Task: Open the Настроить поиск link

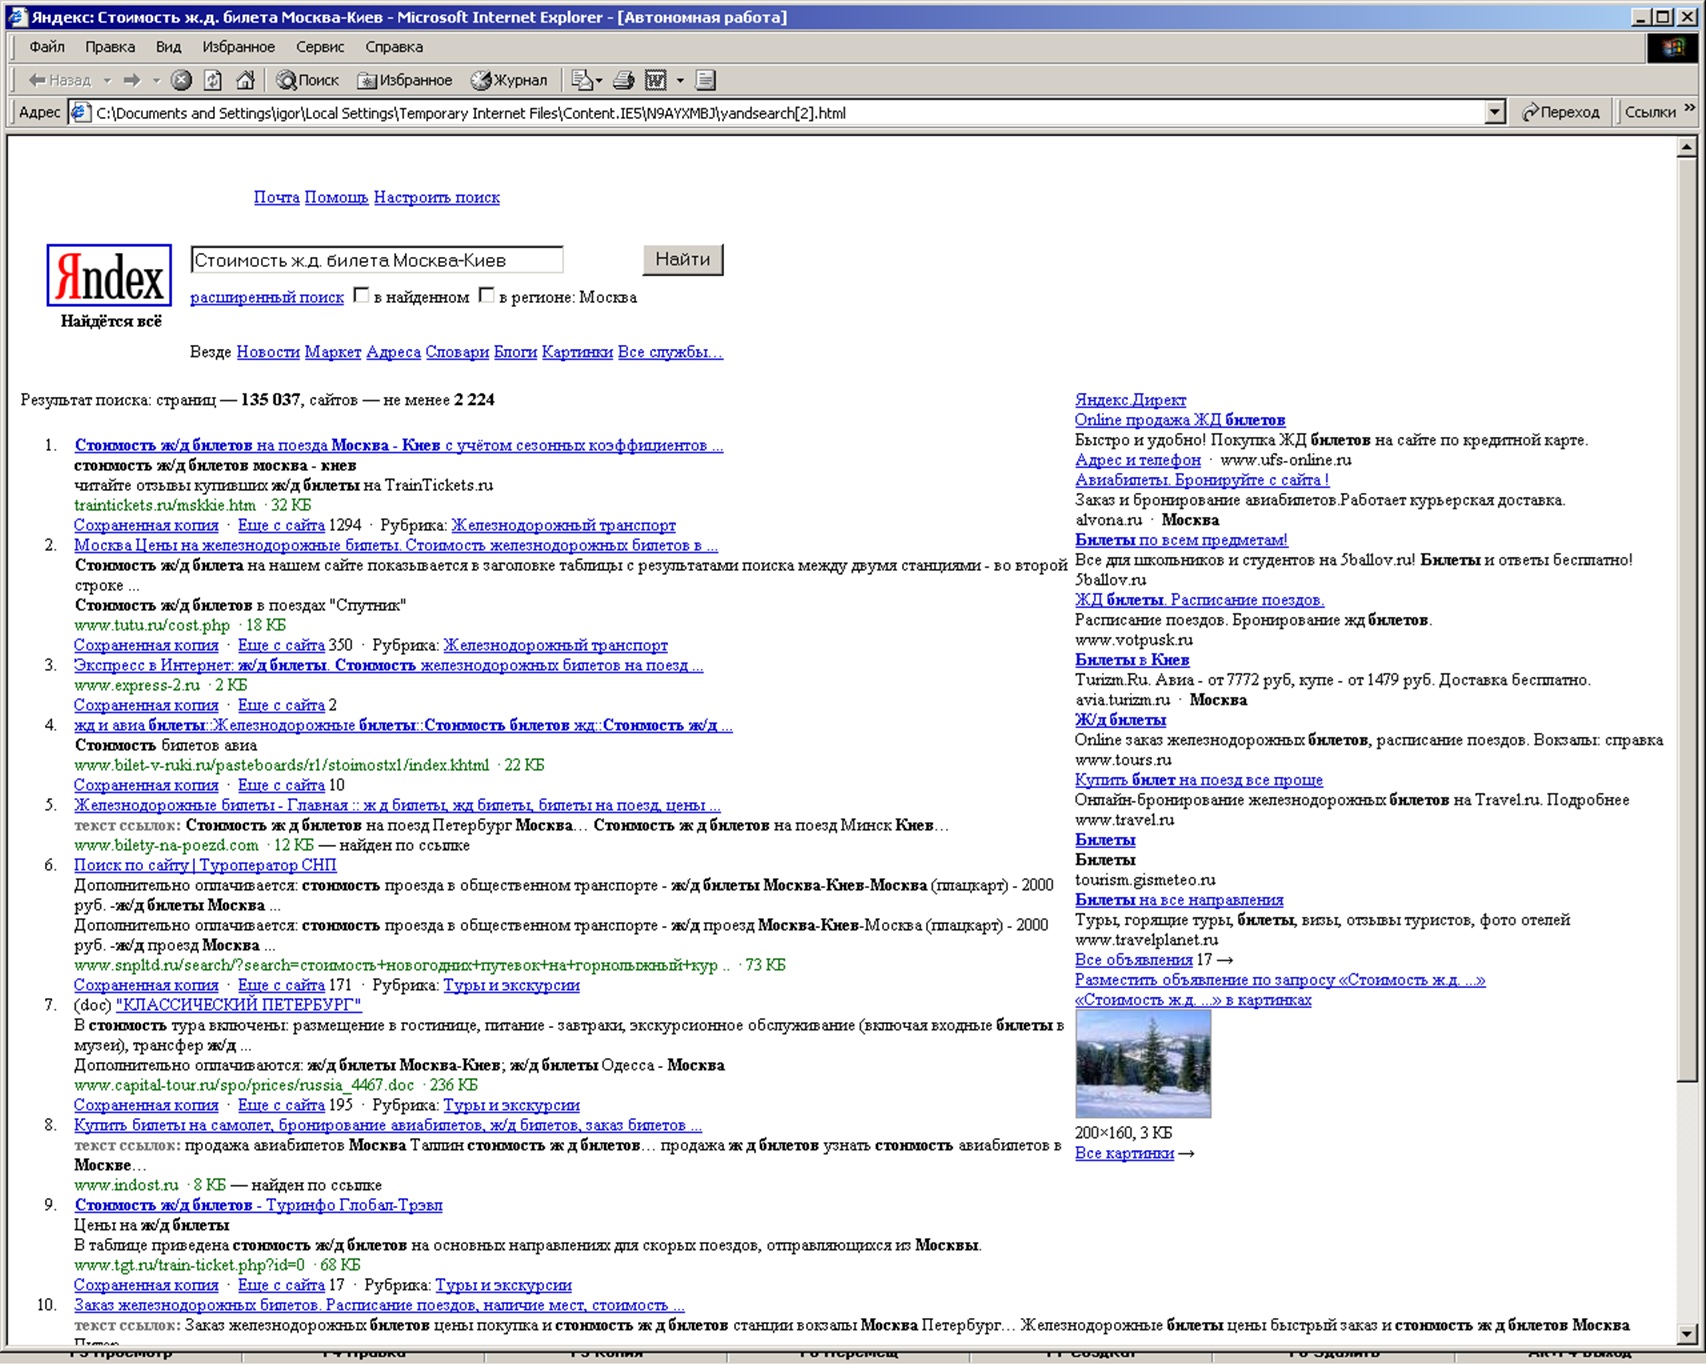Action: pos(437,198)
